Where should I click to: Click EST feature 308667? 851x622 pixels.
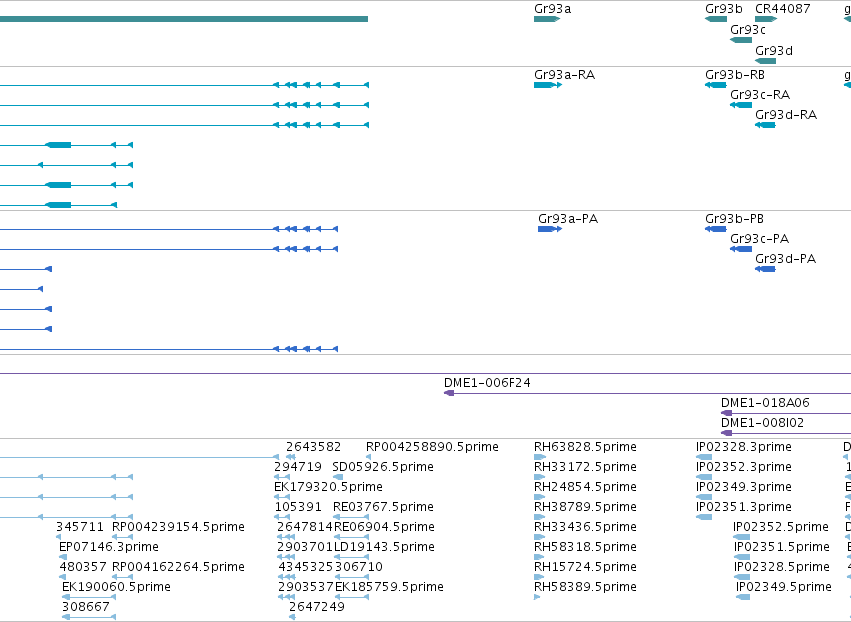(x=89, y=617)
